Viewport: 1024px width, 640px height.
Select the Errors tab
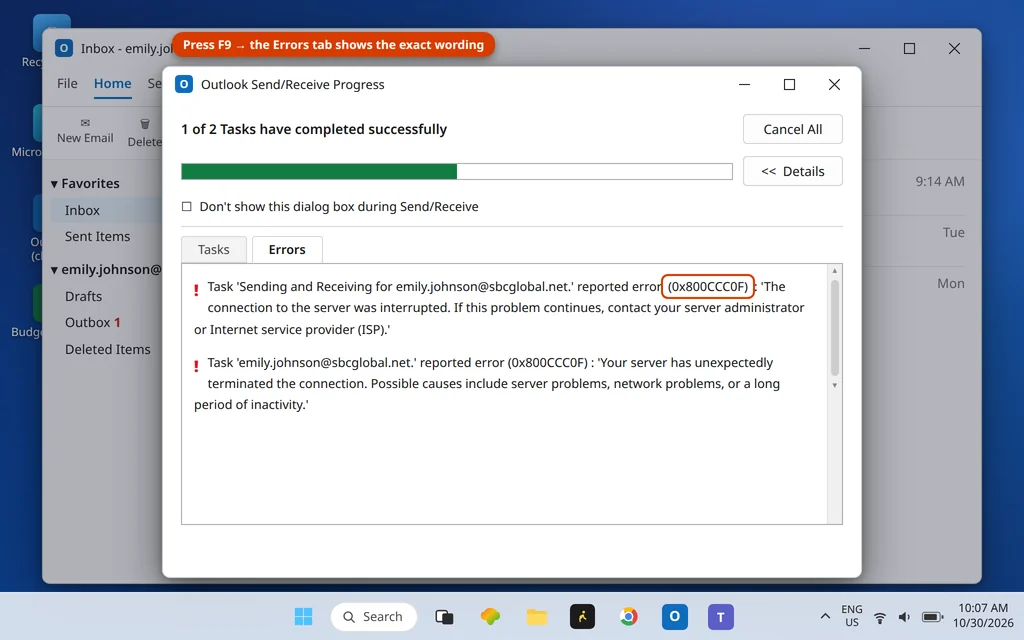tap(287, 249)
